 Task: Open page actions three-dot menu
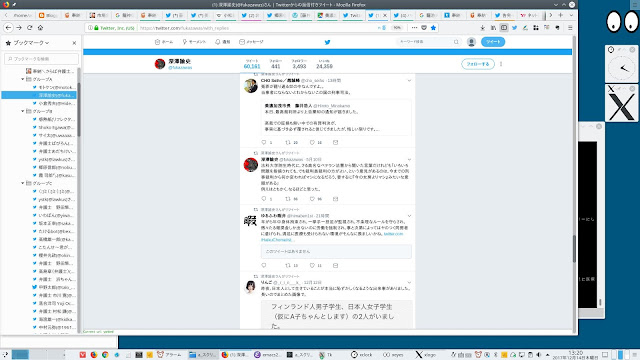coord(414,28)
